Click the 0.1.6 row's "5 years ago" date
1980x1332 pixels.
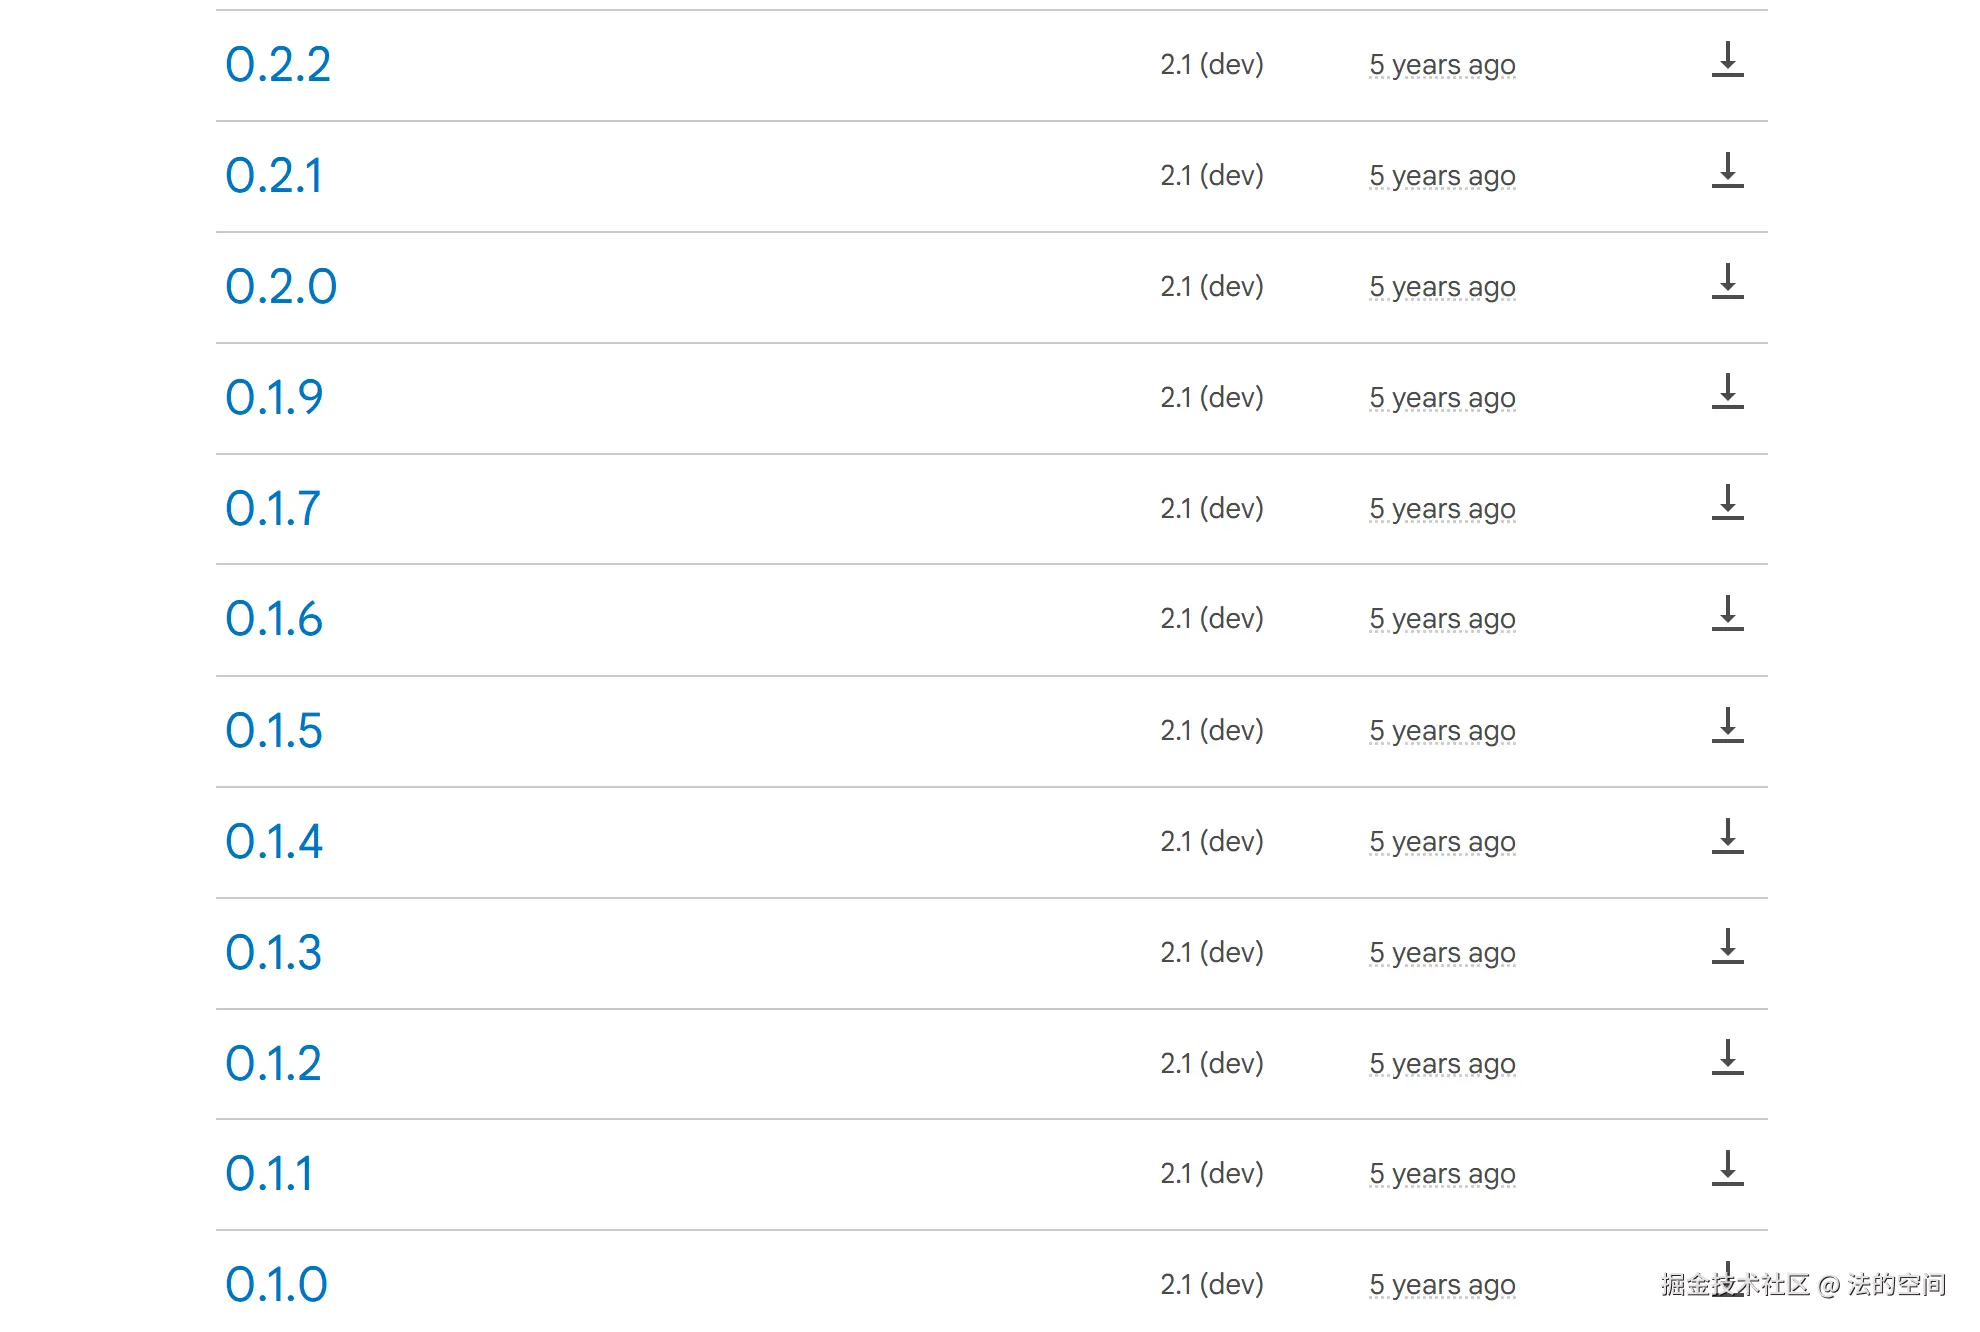point(1442,619)
